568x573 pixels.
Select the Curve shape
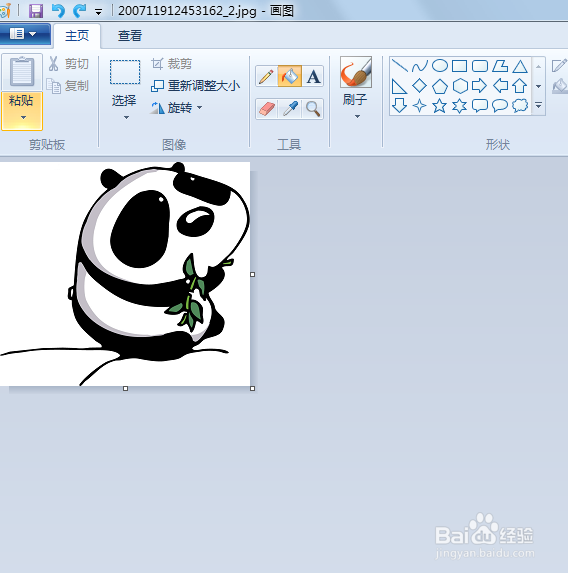[419, 66]
